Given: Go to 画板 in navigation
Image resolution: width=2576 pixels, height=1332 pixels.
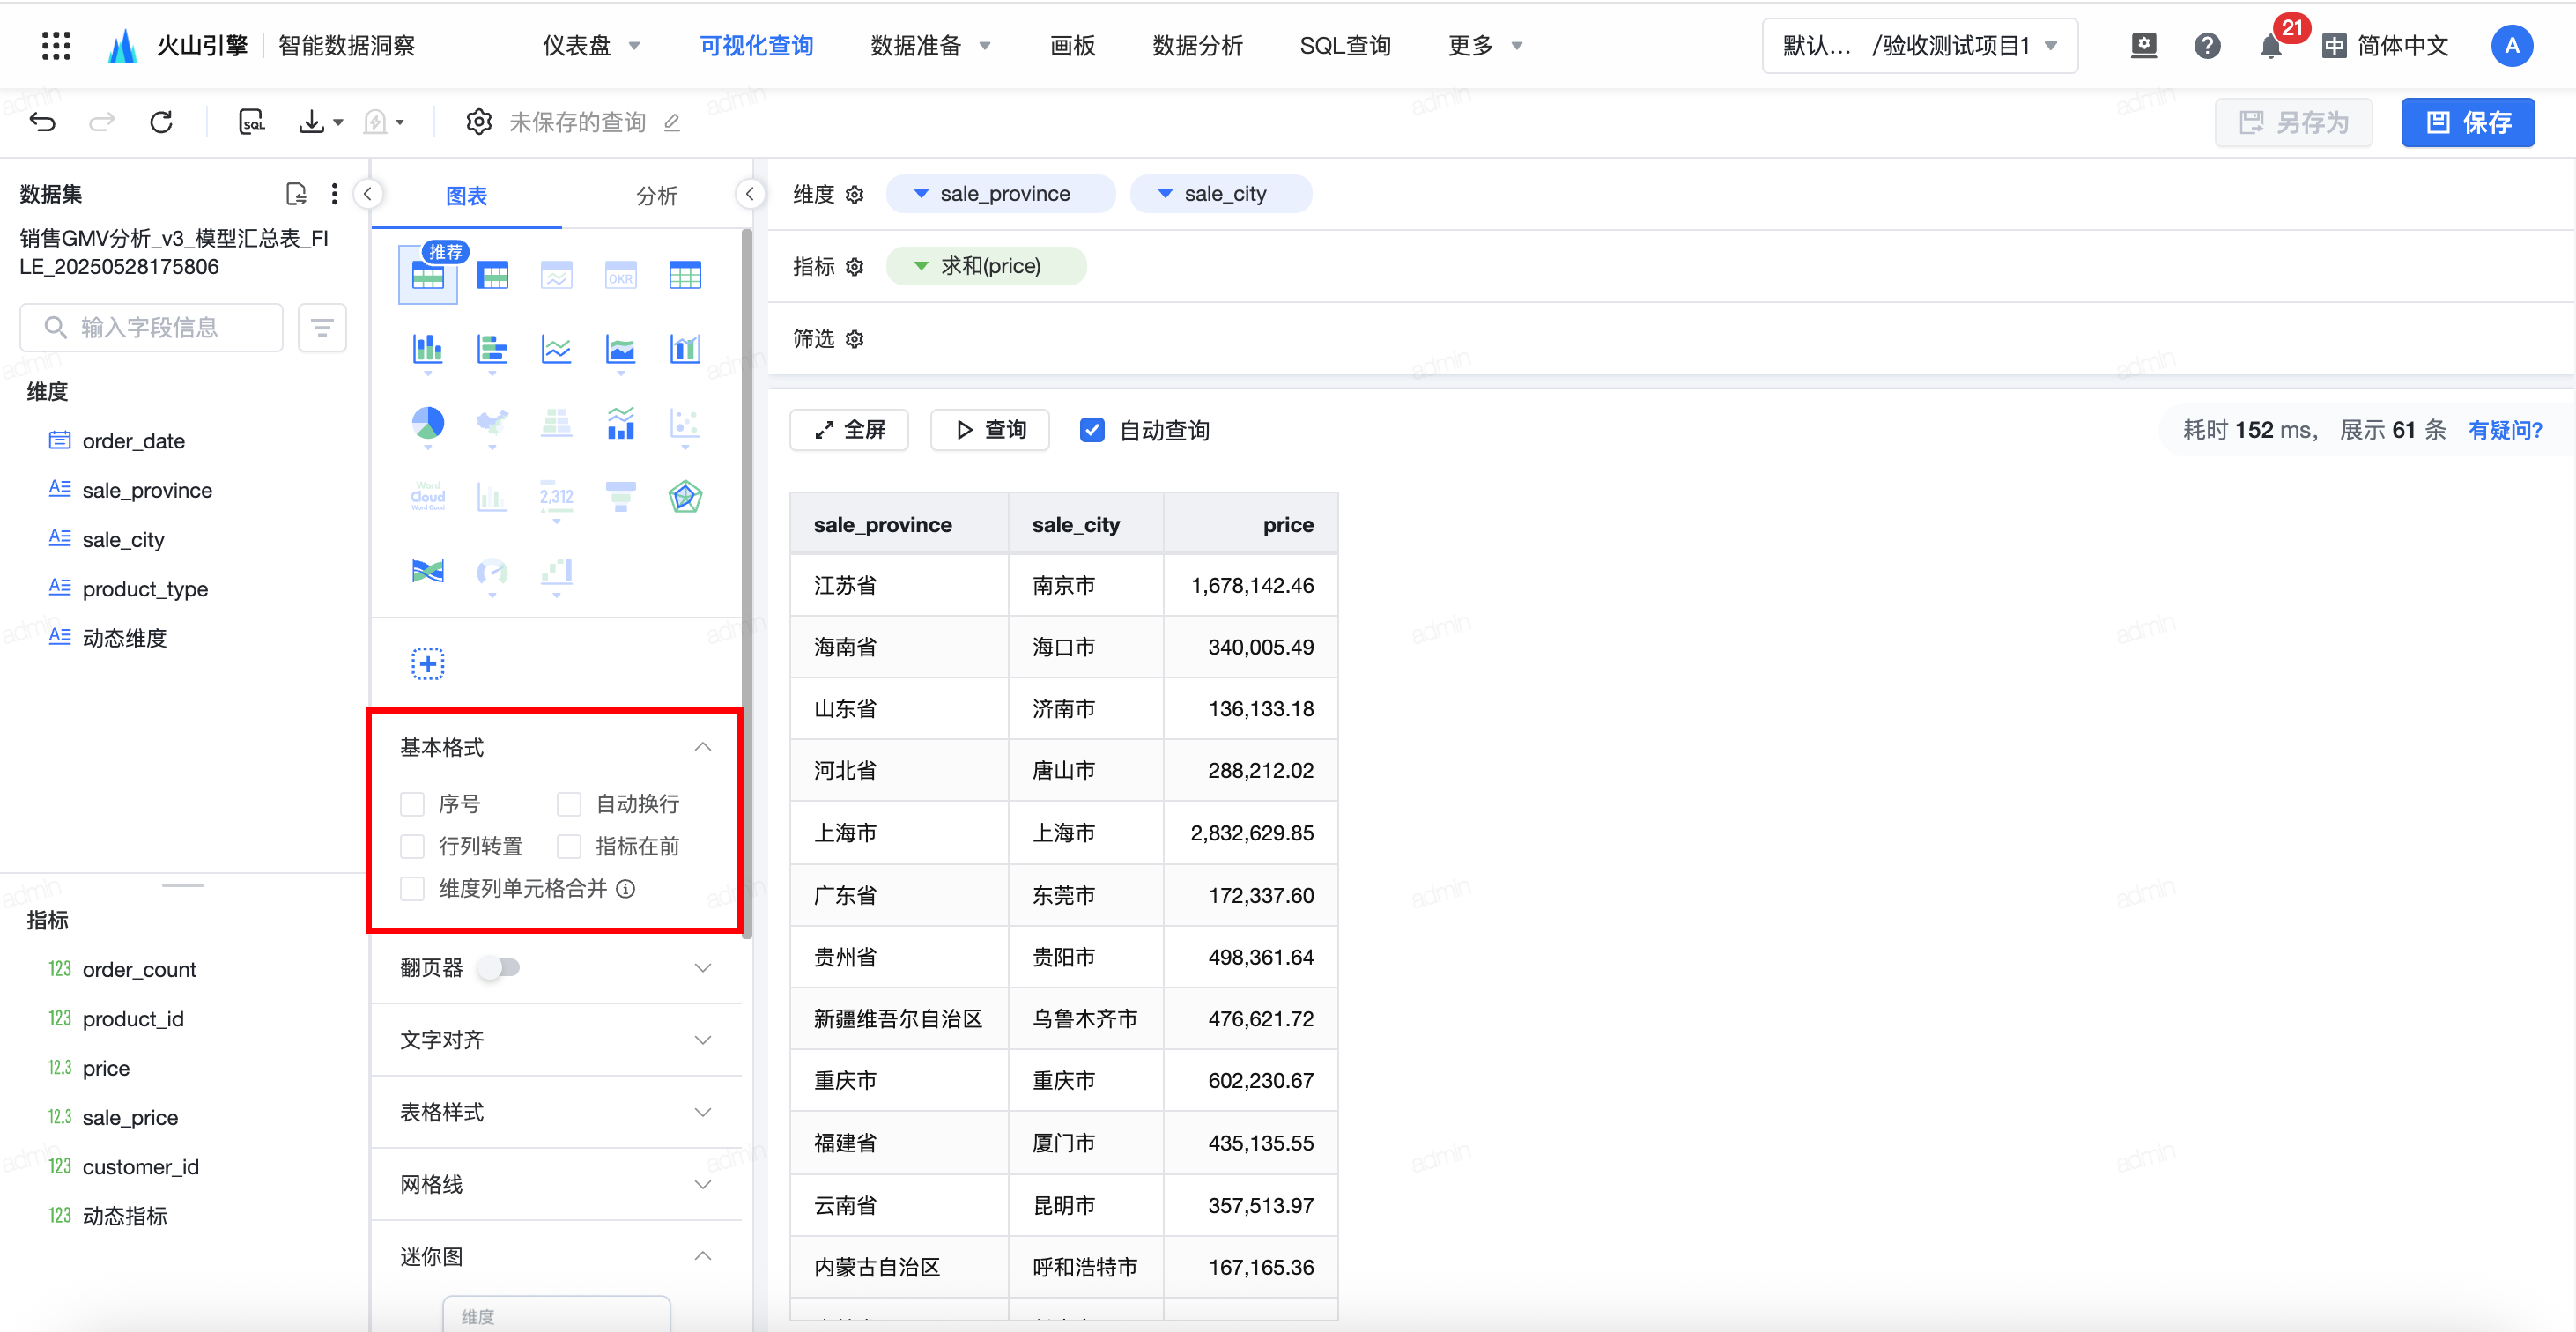Looking at the screenshot, I should coord(1072,46).
